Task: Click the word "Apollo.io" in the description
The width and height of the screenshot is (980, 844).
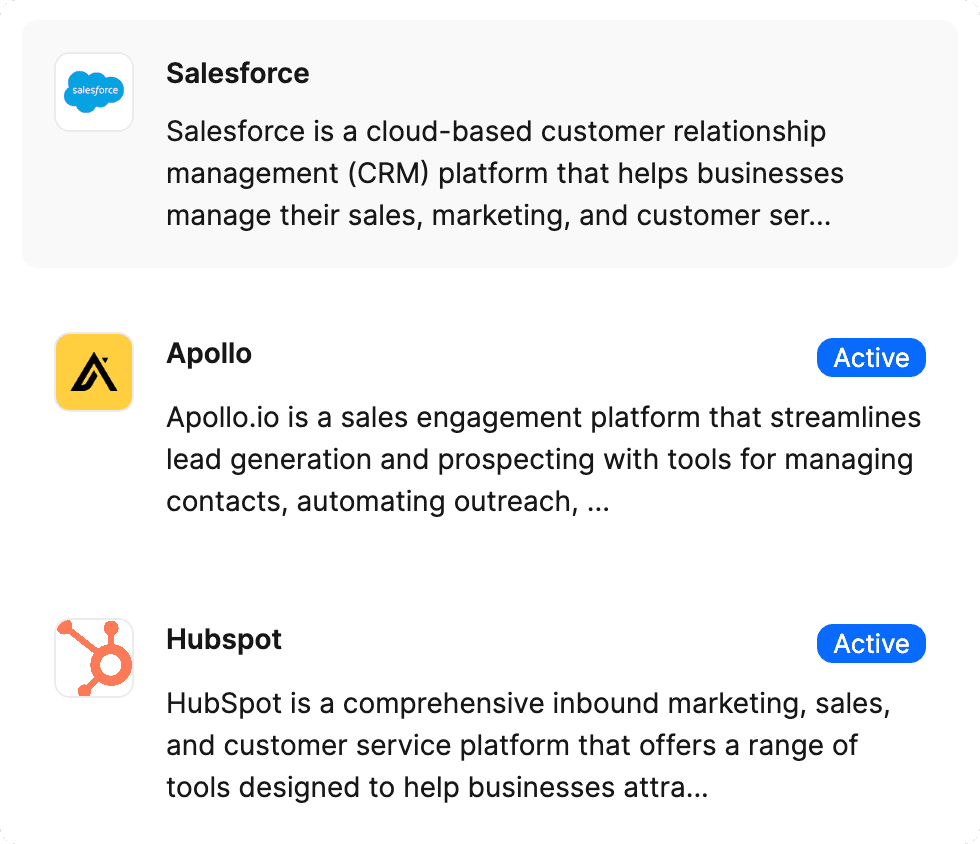Action: pos(222,418)
